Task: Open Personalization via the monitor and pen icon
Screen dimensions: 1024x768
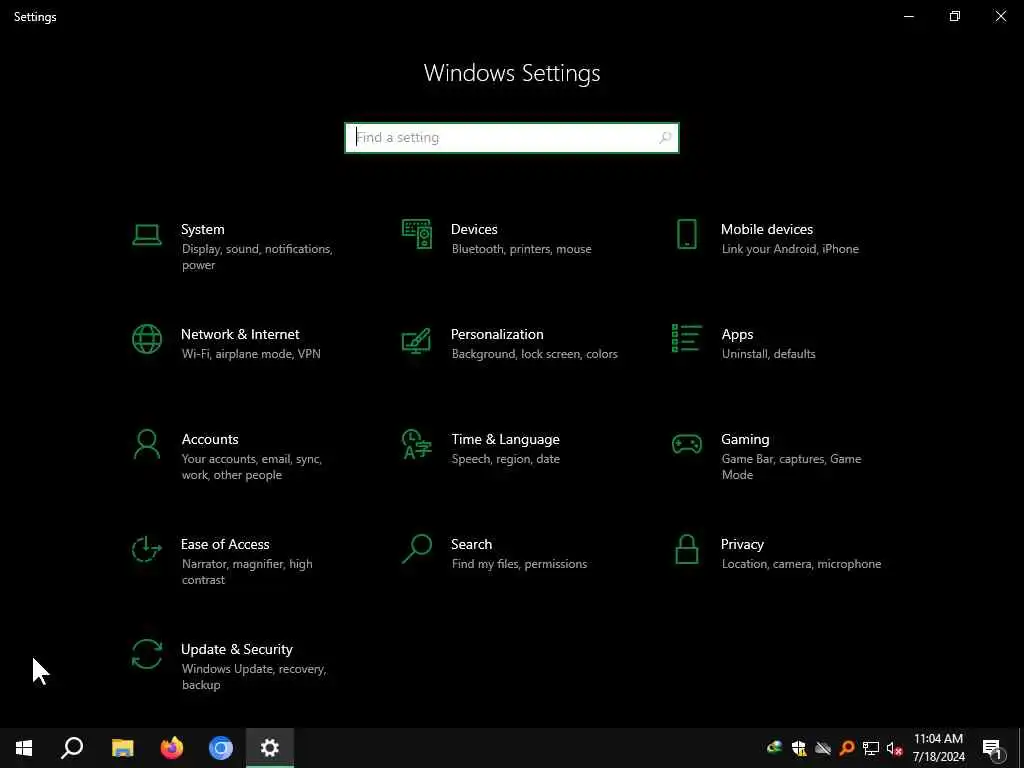Action: click(x=417, y=340)
